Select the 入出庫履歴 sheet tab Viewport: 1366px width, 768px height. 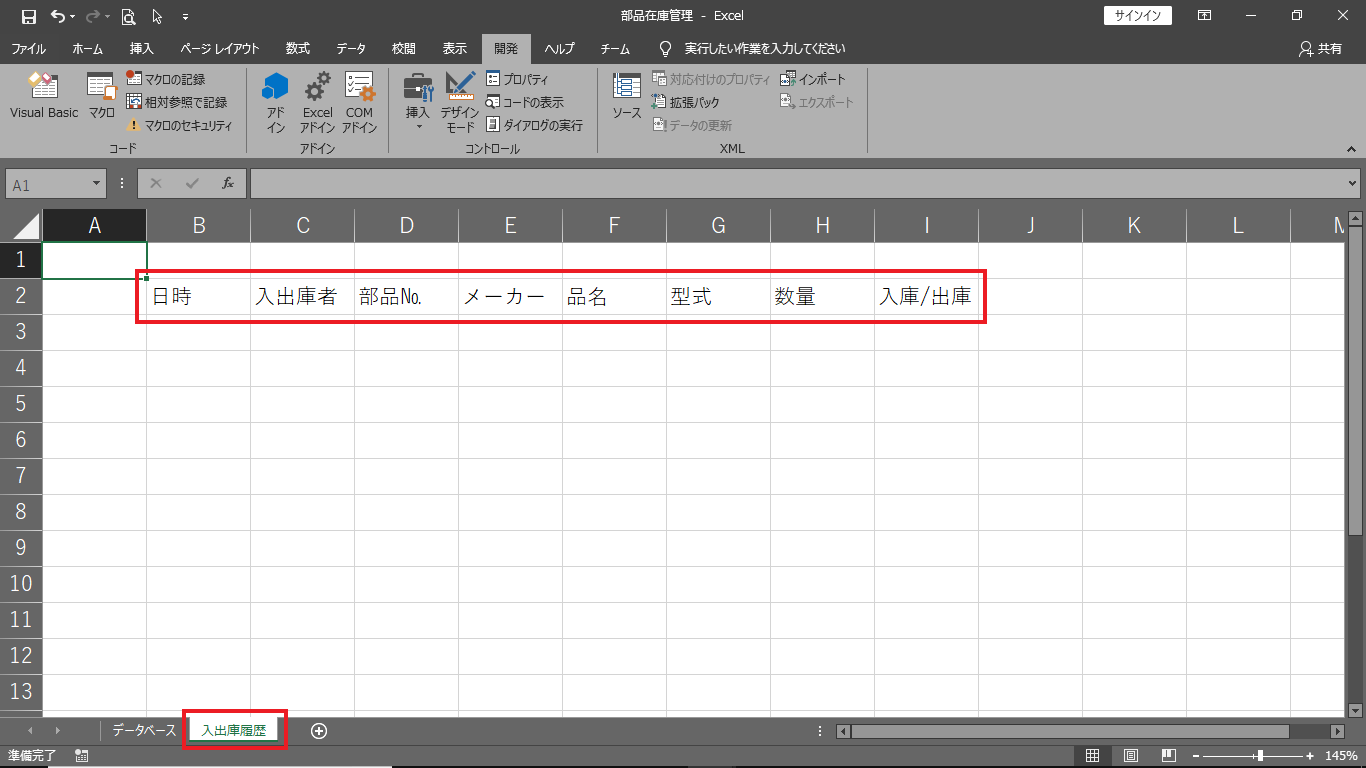click(x=234, y=731)
